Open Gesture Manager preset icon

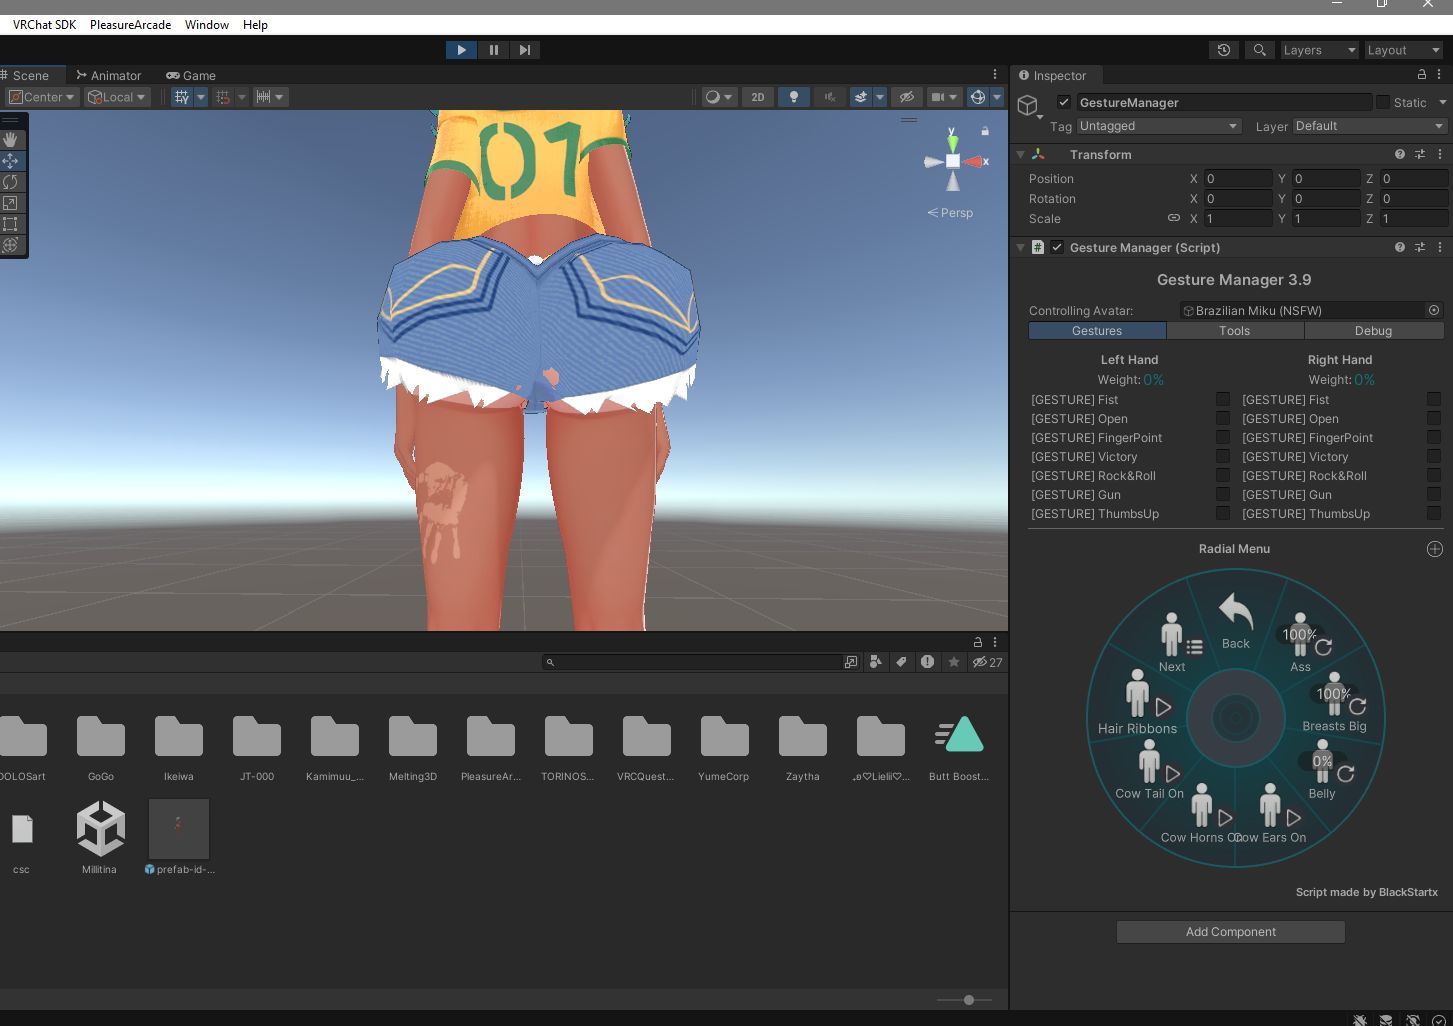pyautogui.click(x=1420, y=247)
